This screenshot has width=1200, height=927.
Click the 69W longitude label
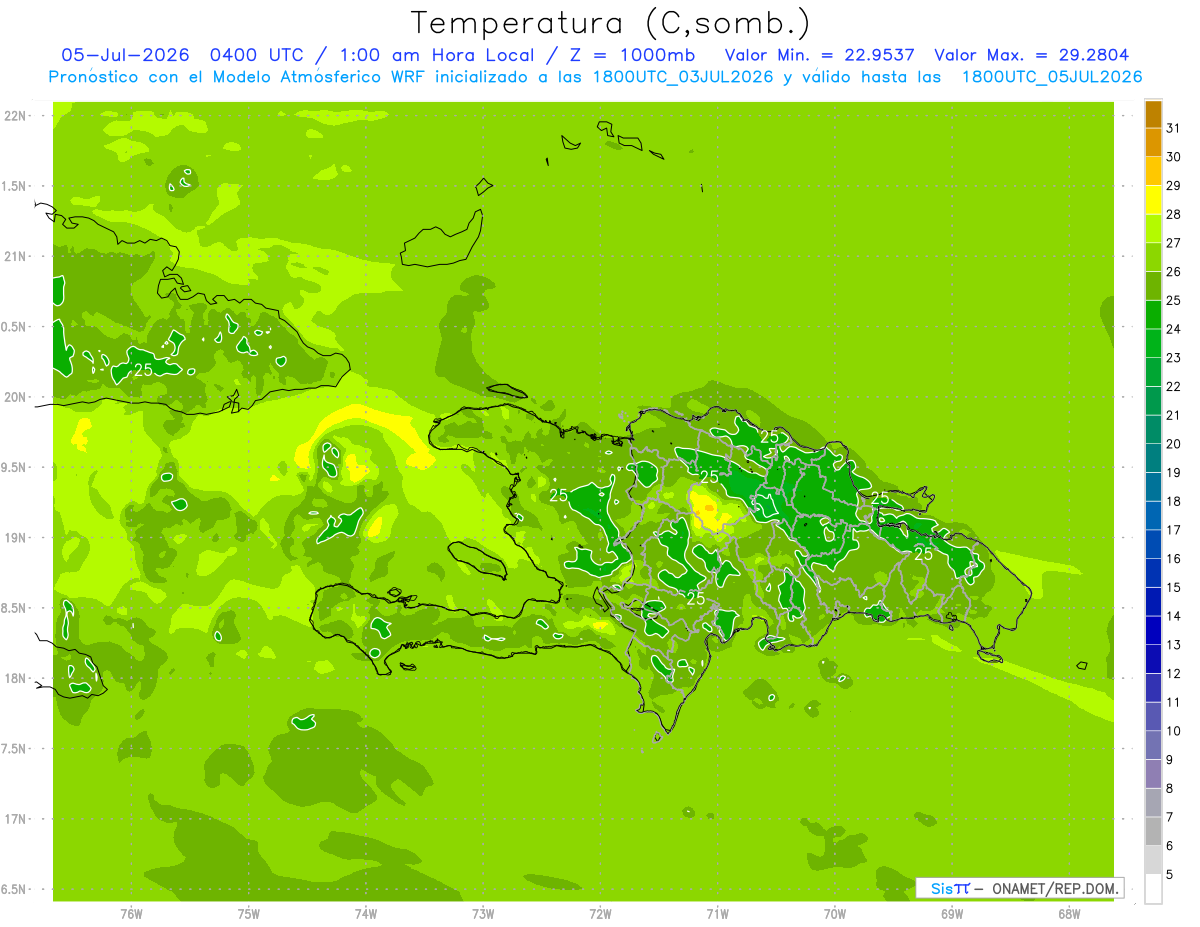pyautogui.click(x=952, y=913)
